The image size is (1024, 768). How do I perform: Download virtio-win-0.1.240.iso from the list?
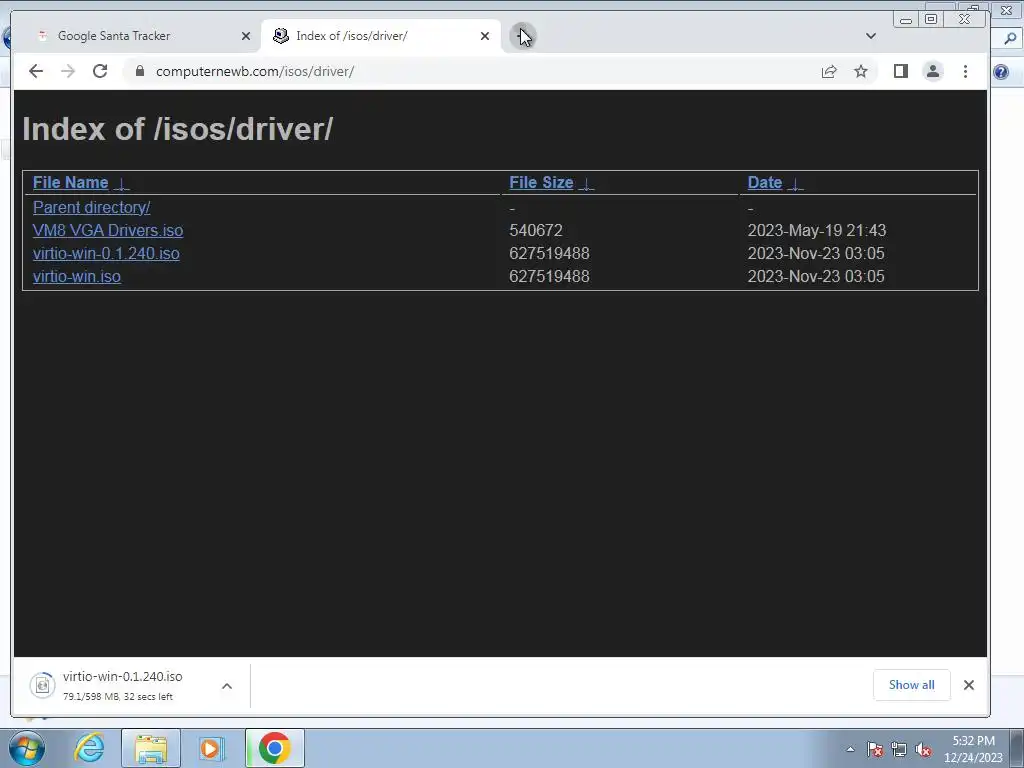(x=106, y=253)
